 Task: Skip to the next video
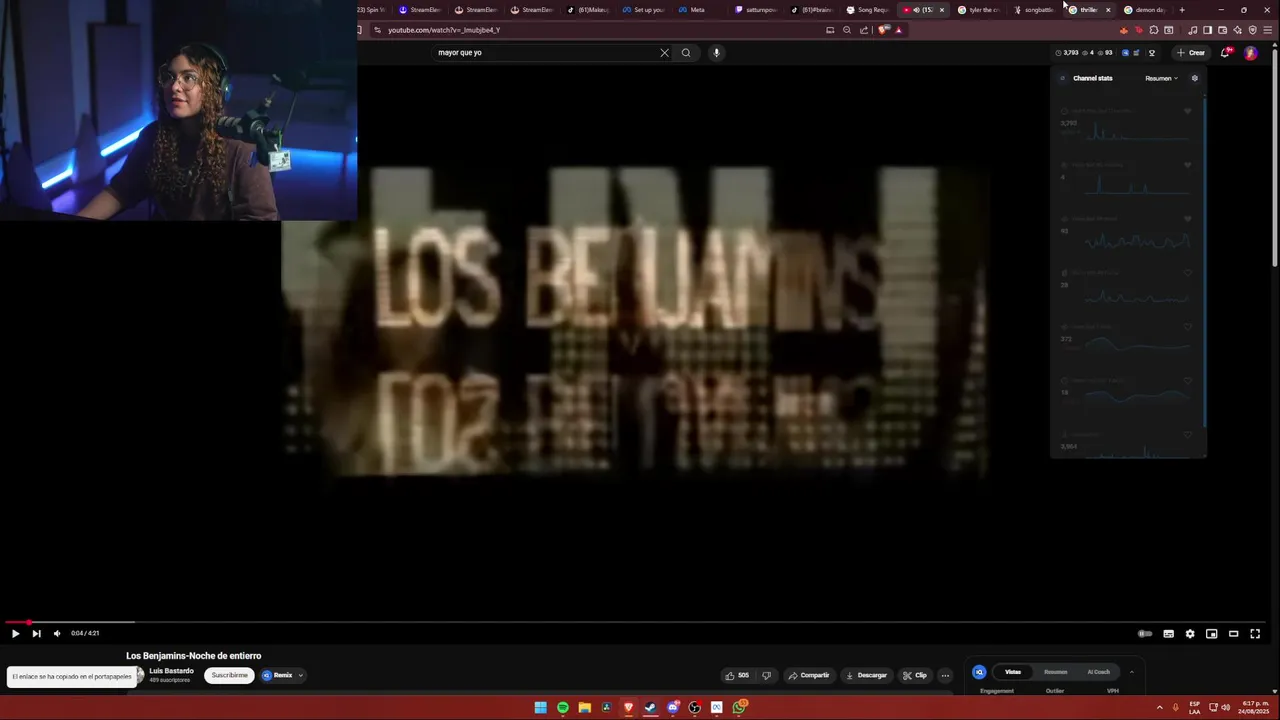pyautogui.click(x=36, y=633)
